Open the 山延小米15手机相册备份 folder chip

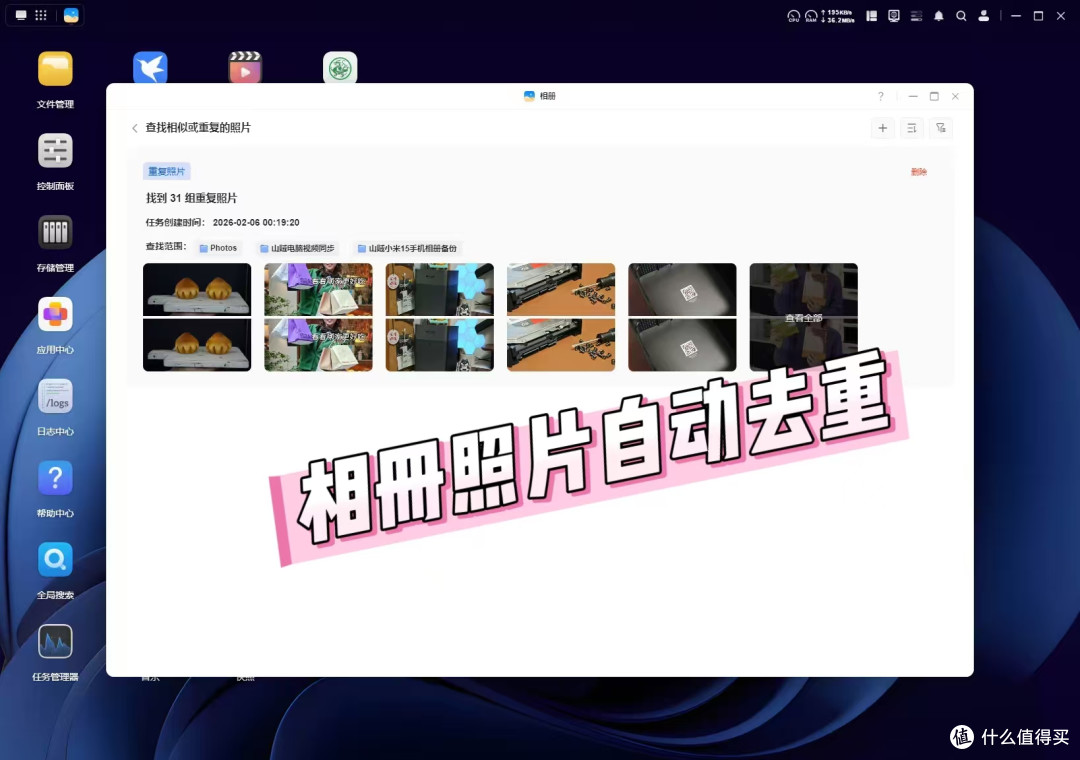407,248
